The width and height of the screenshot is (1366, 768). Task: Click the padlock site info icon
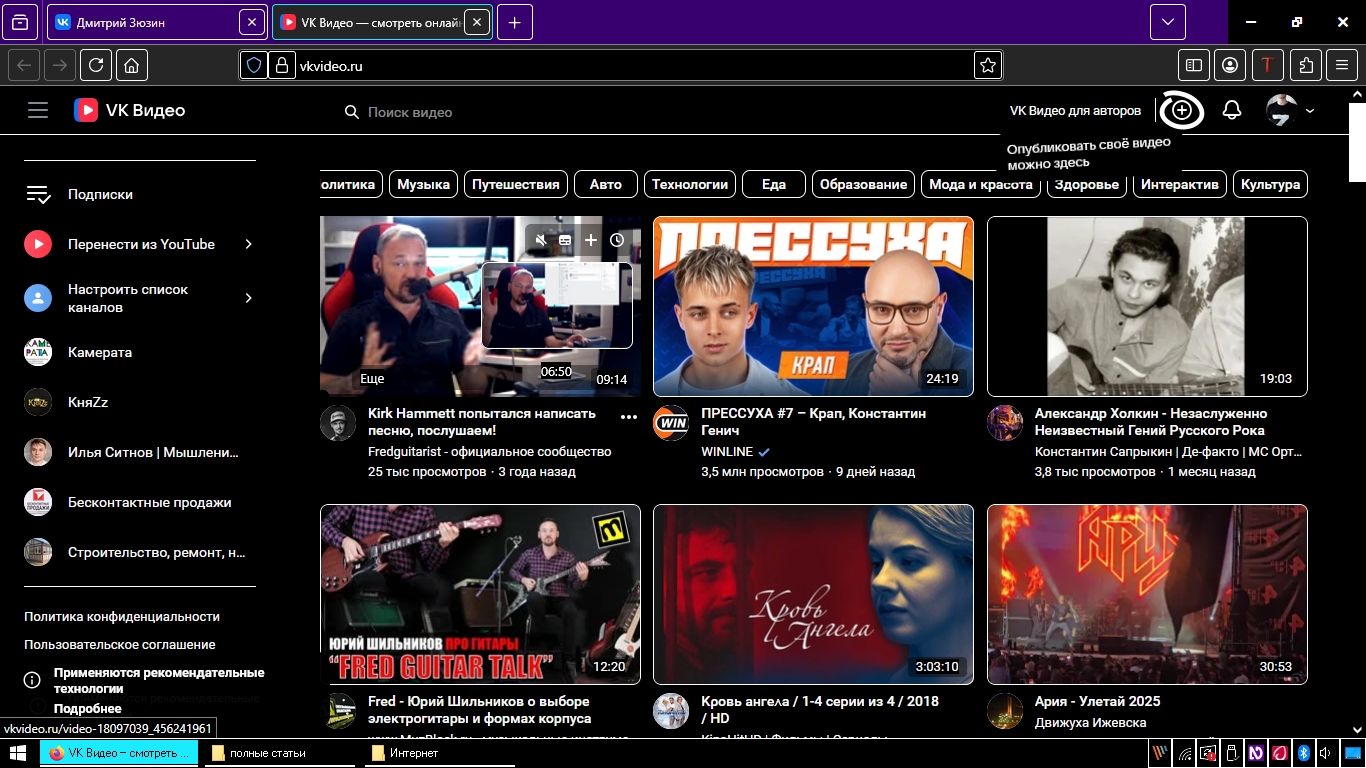click(281, 65)
